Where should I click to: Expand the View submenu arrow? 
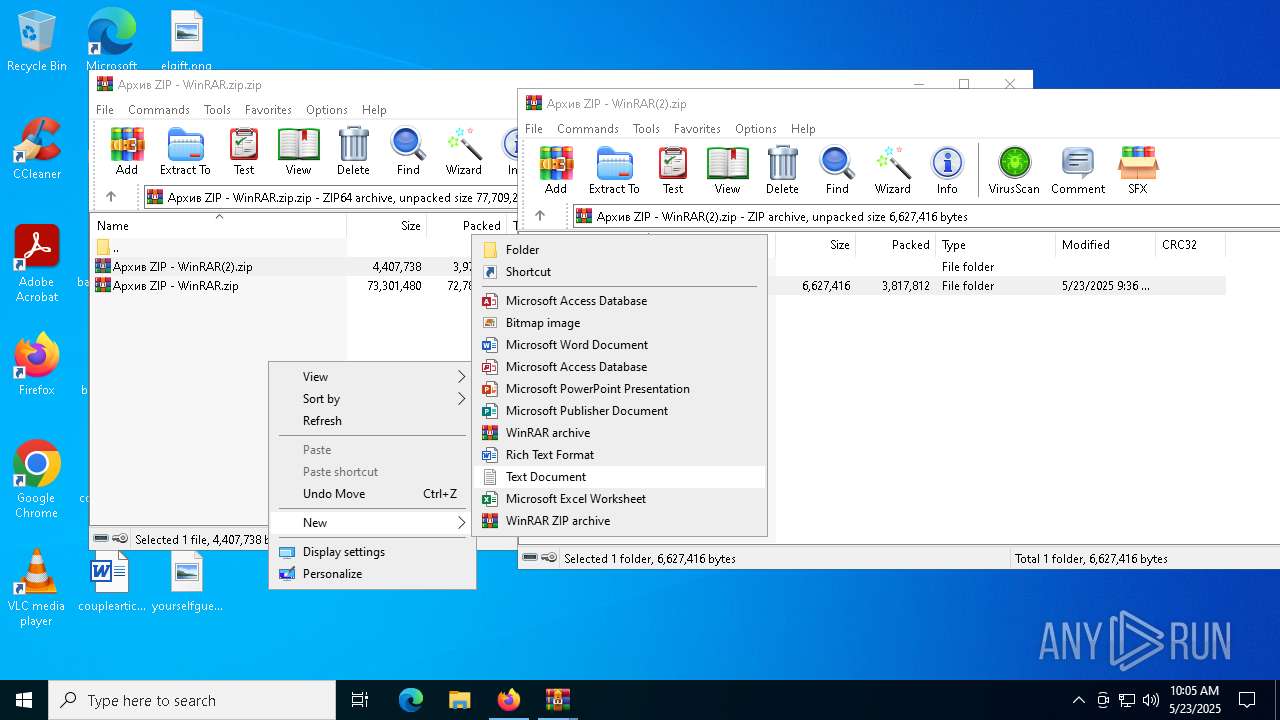(x=462, y=377)
